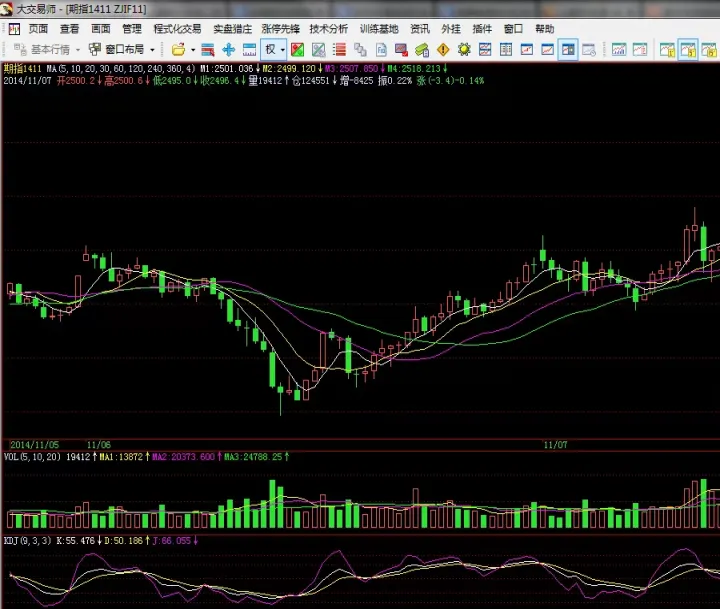The height and width of the screenshot is (609, 720).
Task: Click the blue crosshair cursor icon
Action: (228, 49)
